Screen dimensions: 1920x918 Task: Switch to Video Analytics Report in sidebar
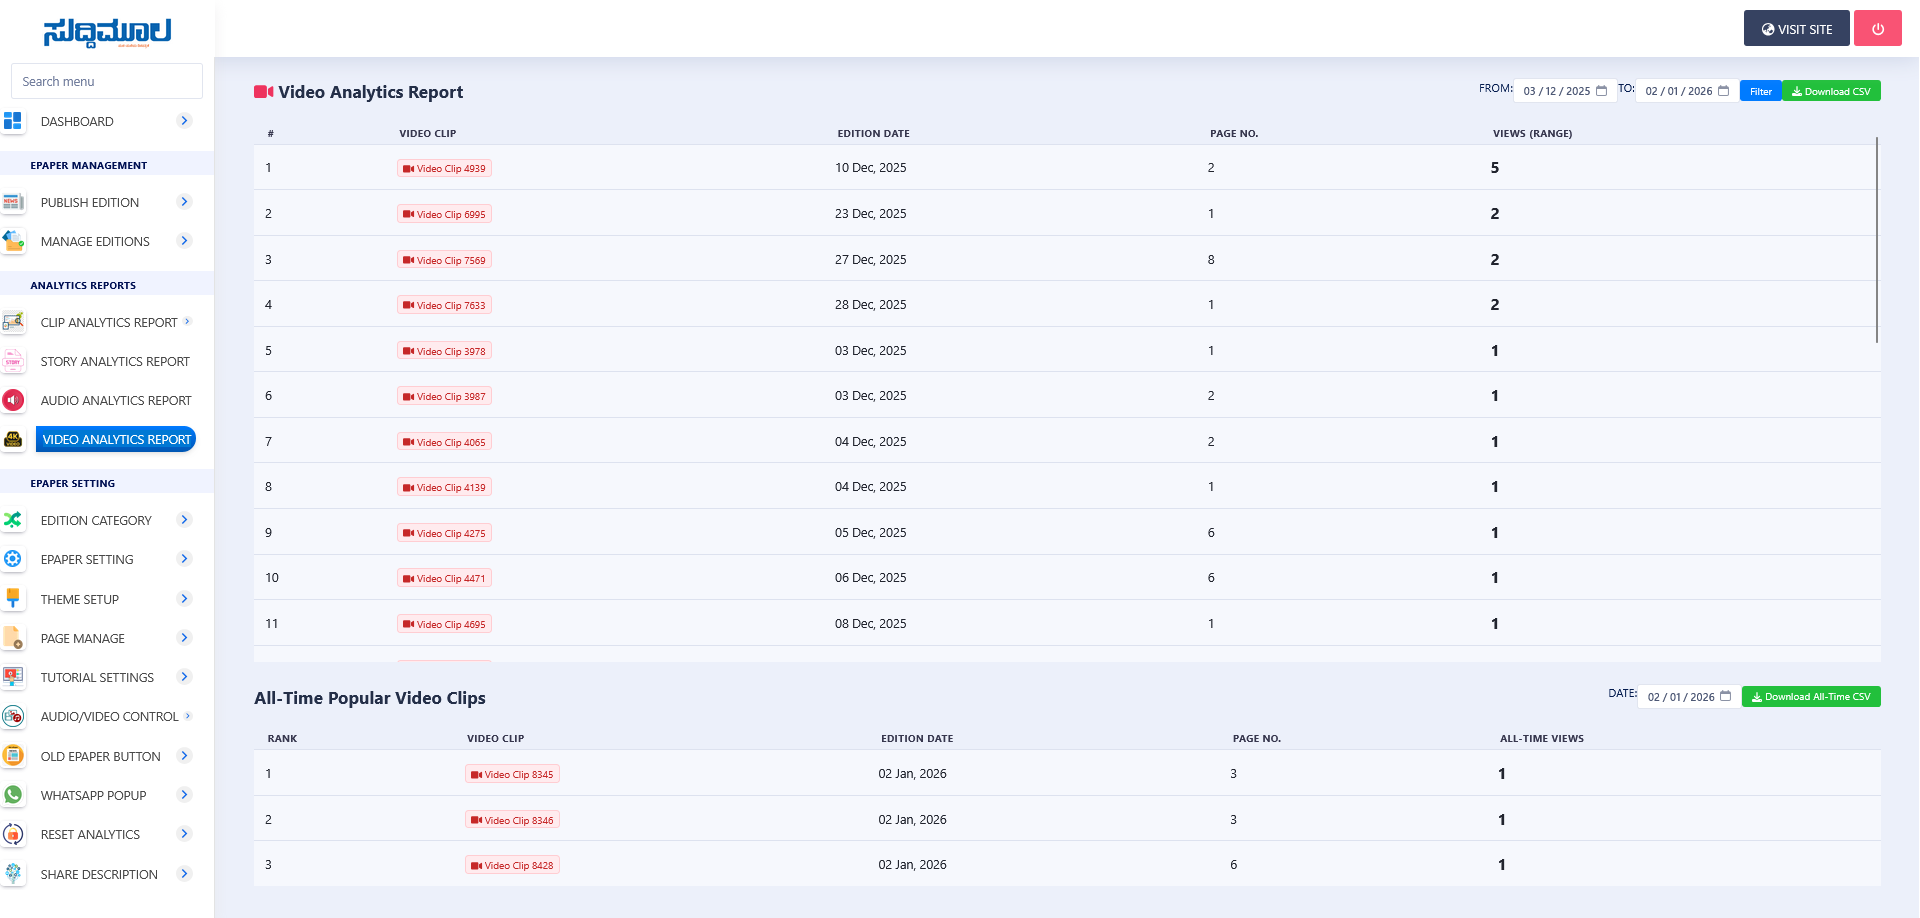point(116,439)
